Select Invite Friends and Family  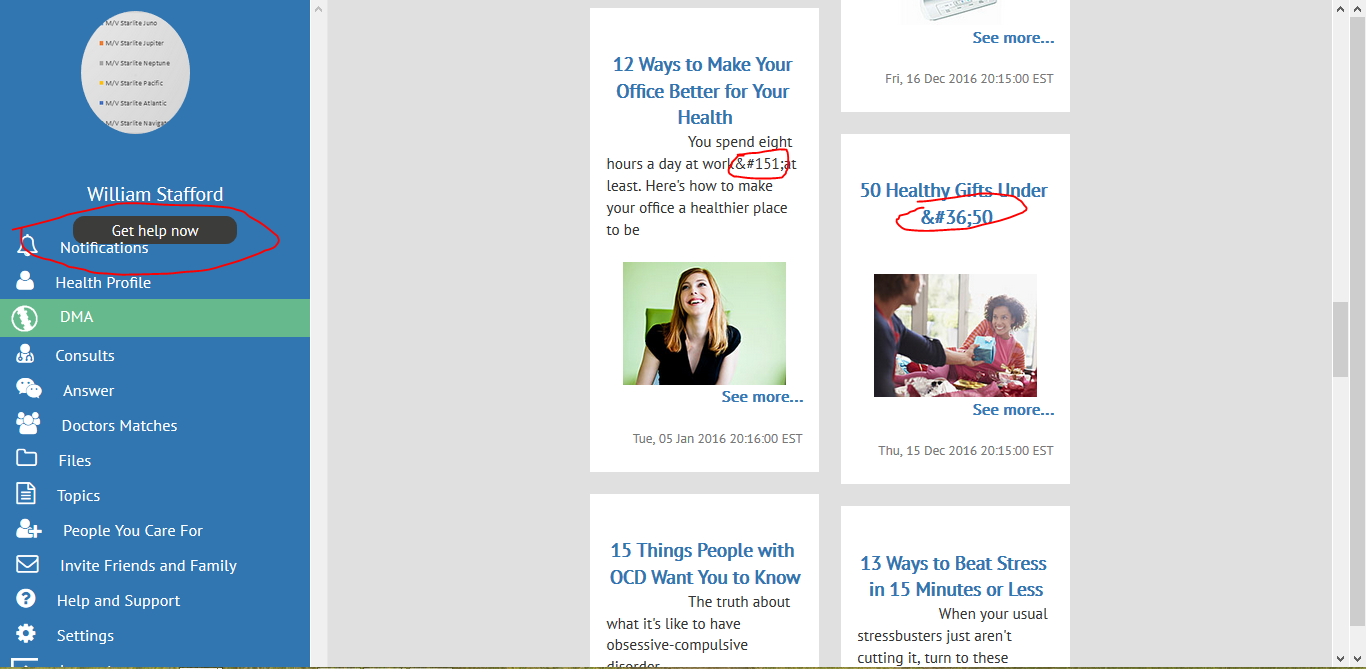(x=148, y=566)
